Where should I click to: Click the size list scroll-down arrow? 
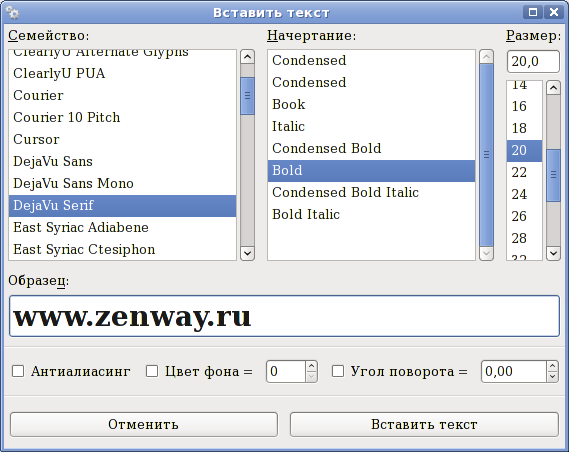click(553, 253)
